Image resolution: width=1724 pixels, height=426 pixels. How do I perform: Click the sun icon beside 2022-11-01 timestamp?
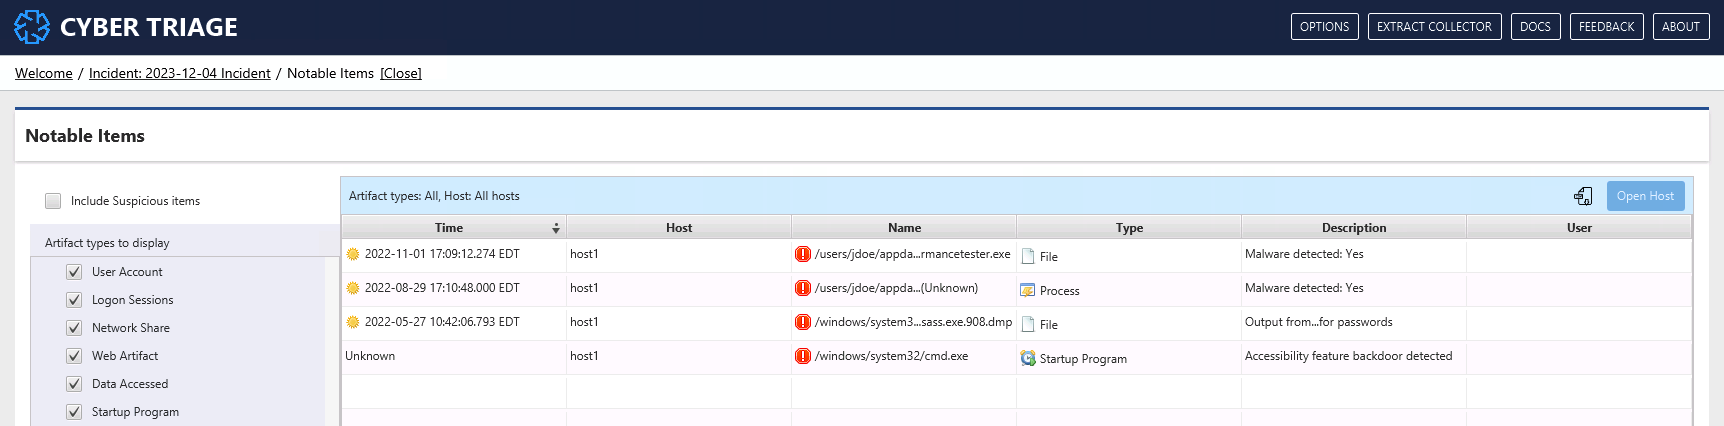click(353, 254)
